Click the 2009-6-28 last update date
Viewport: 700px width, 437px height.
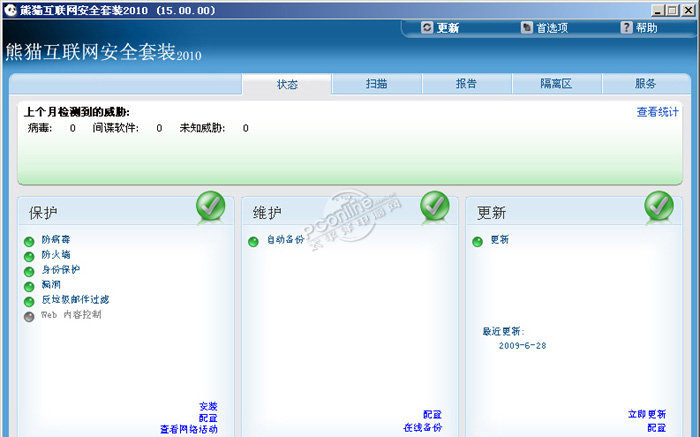[x=522, y=345]
